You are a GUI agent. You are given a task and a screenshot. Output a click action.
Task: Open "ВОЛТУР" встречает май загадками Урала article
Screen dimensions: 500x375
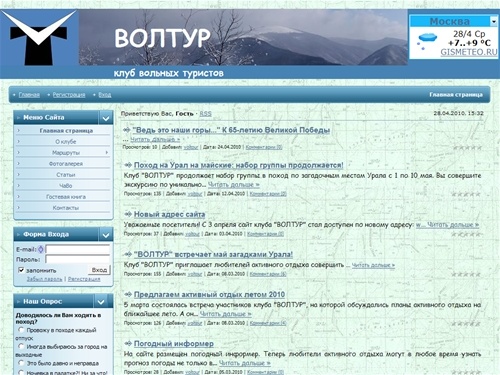coord(213,254)
